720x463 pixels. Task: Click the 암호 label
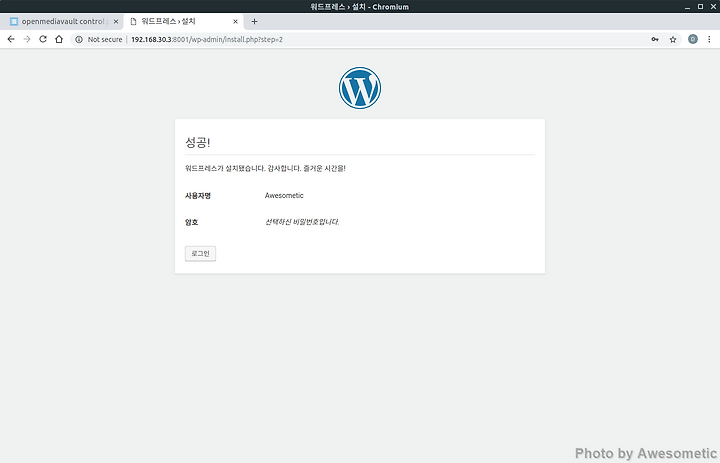point(191,222)
